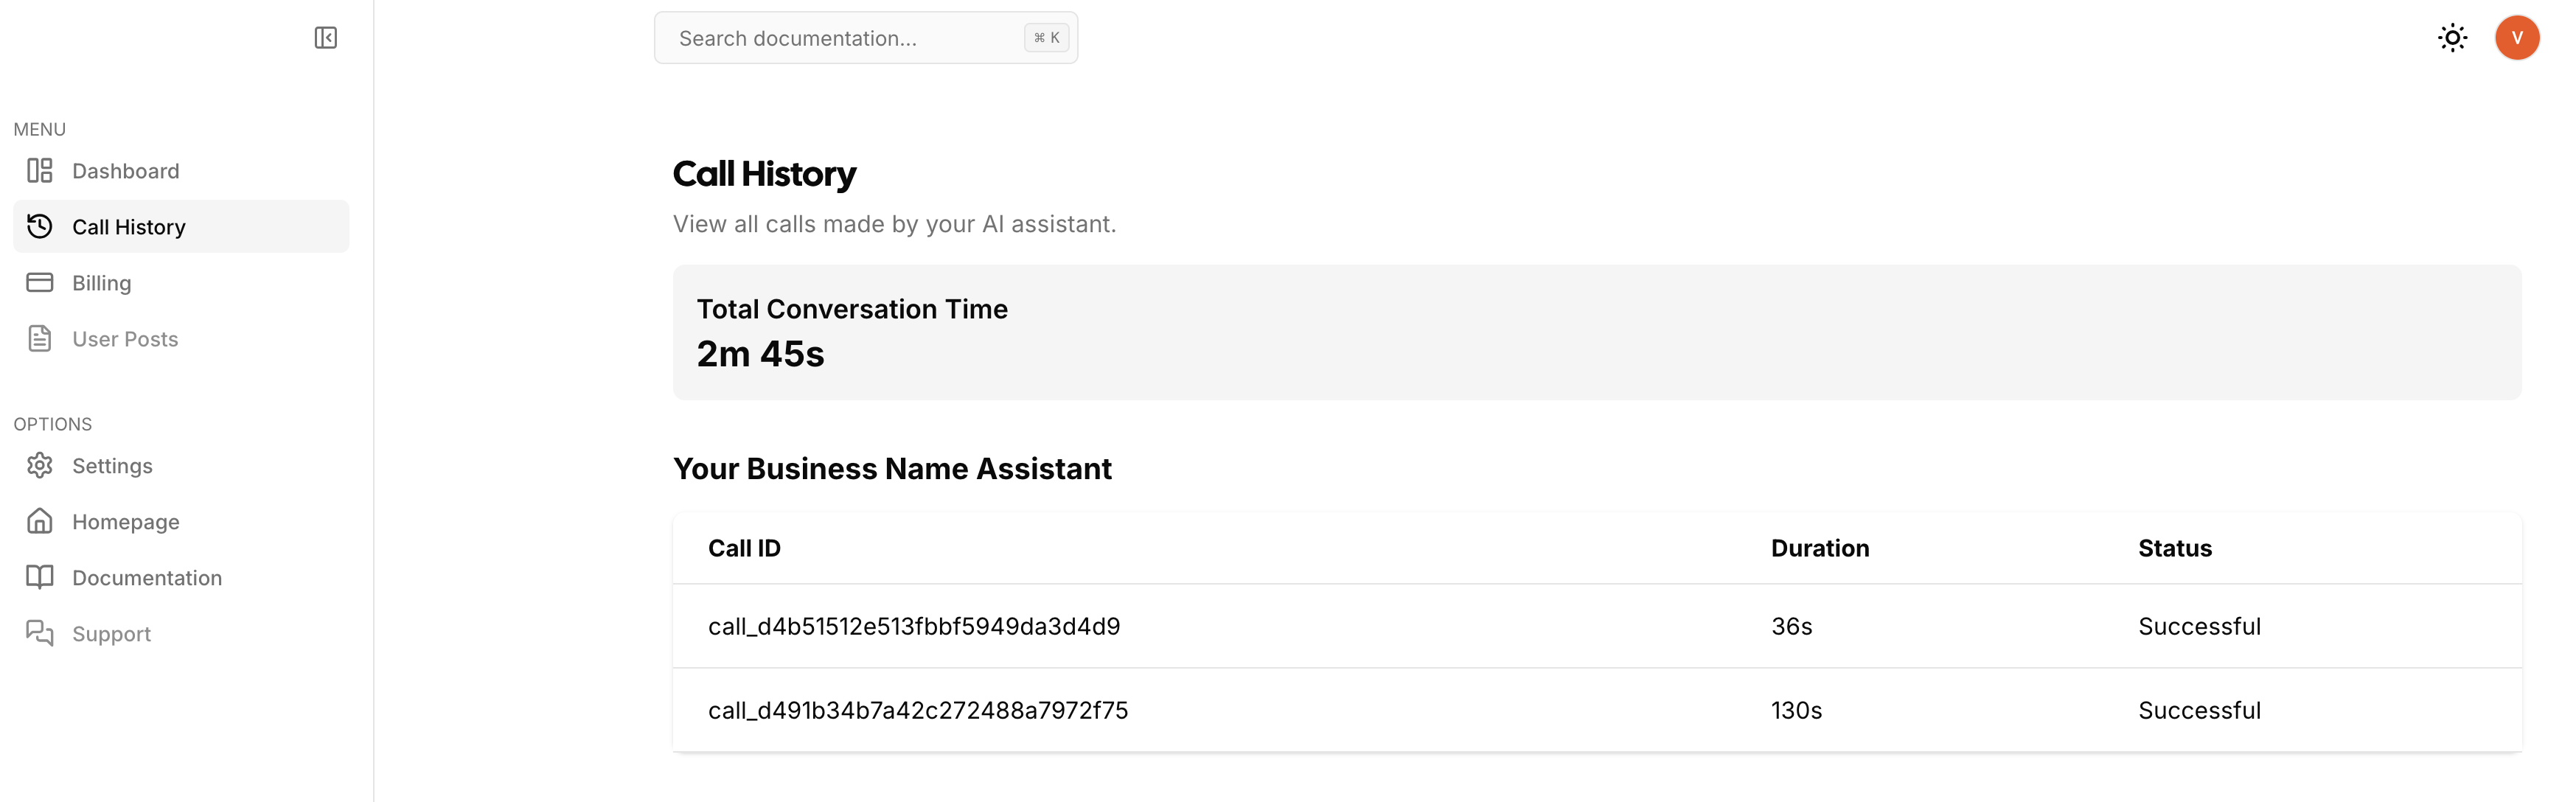2576x802 pixels.
Task: Select the call_d4b51512e513fbbf5949da3d4d9 row
Action: [x=1597, y=627]
